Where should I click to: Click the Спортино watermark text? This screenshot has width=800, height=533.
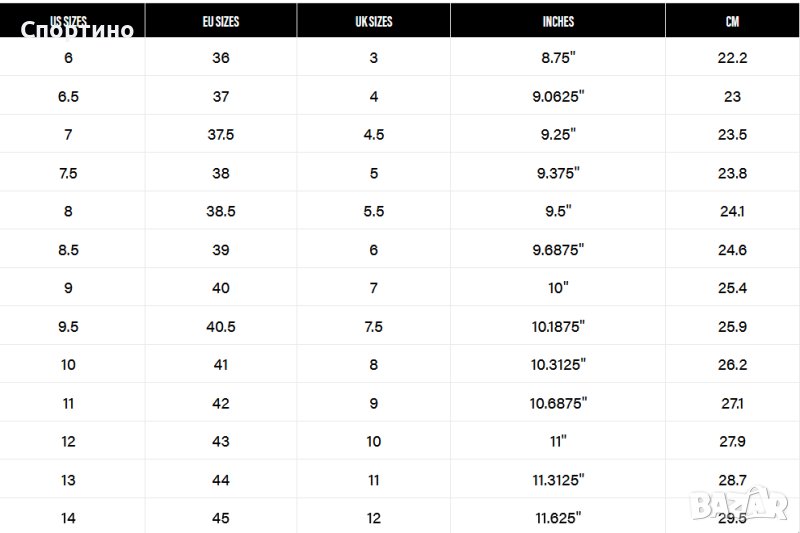(x=77, y=30)
